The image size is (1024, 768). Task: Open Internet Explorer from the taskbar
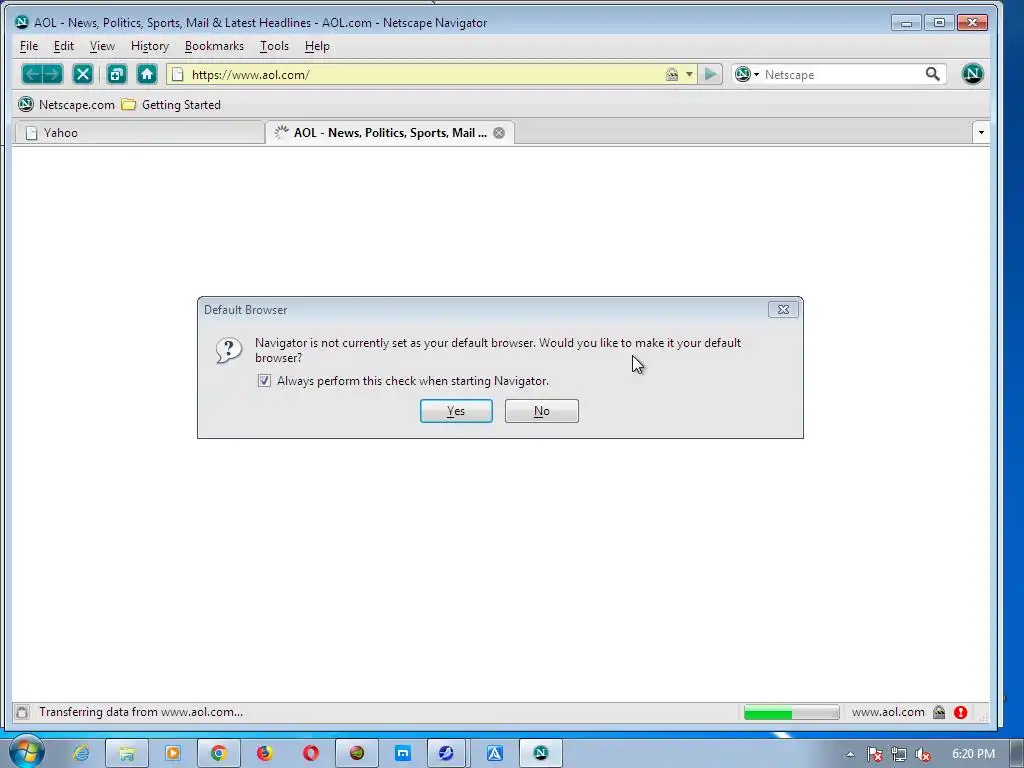click(81, 753)
